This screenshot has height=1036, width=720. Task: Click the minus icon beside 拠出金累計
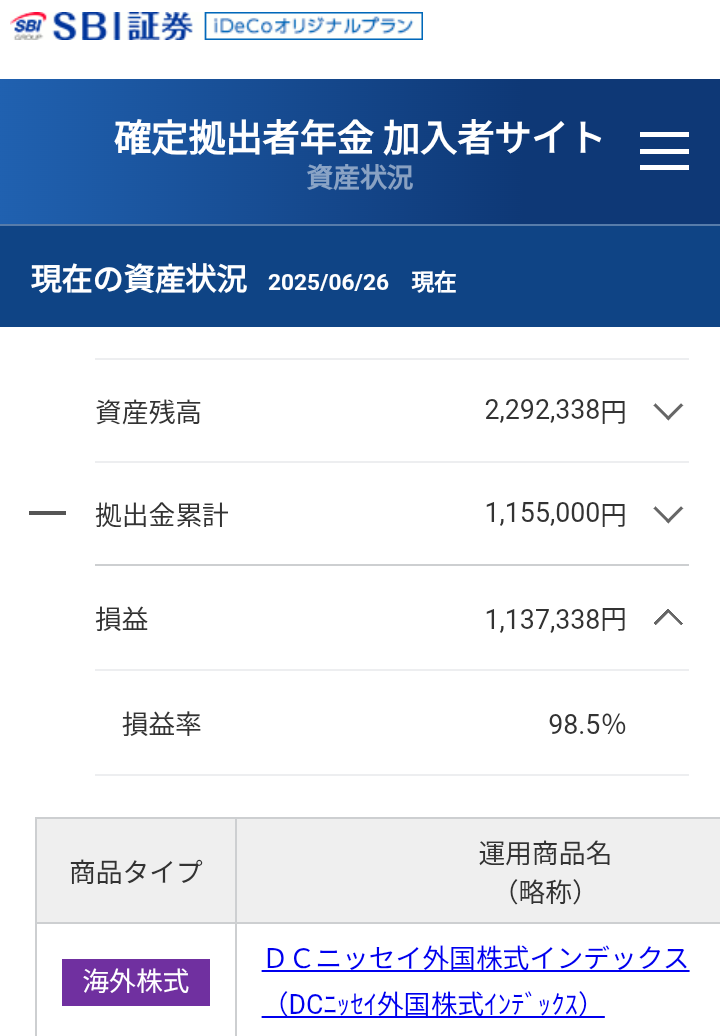click(x=47, y=514)
